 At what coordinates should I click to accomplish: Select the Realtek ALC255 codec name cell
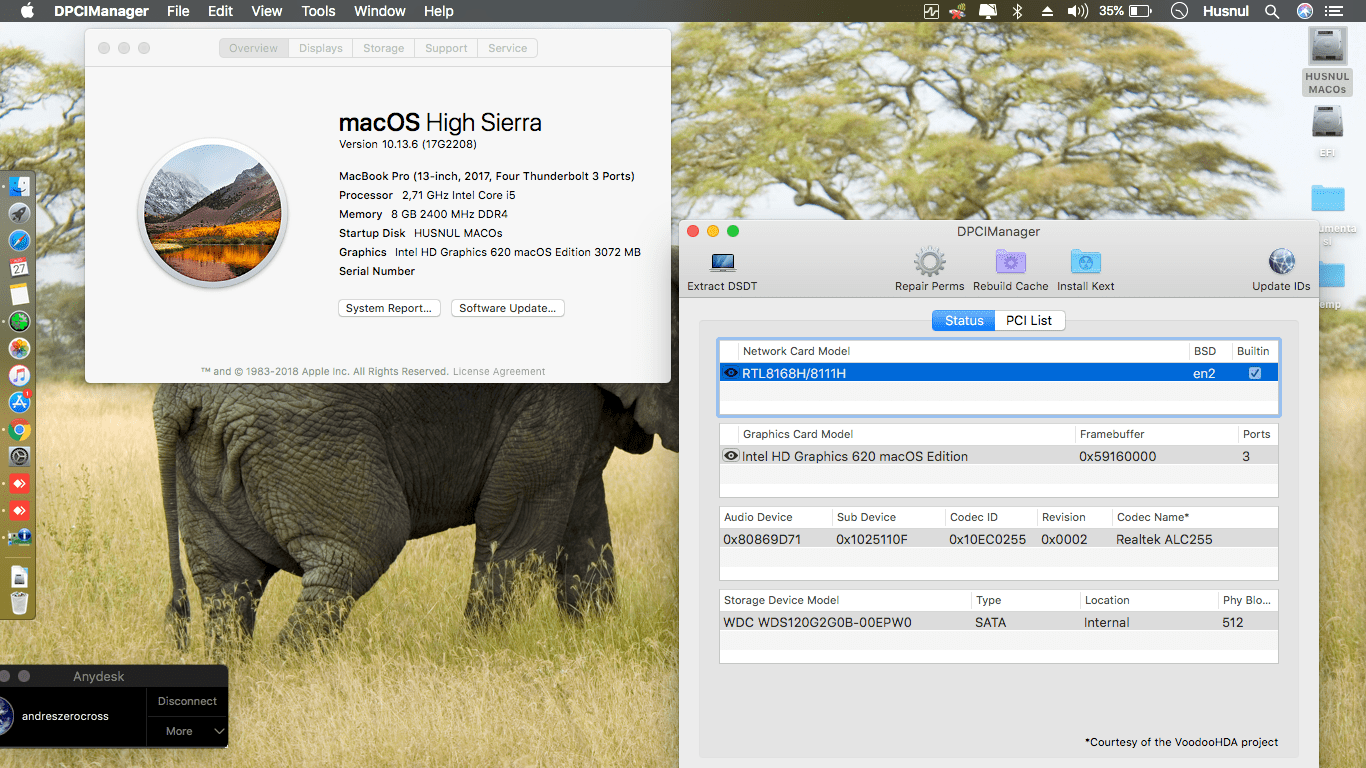[1164, 539]
